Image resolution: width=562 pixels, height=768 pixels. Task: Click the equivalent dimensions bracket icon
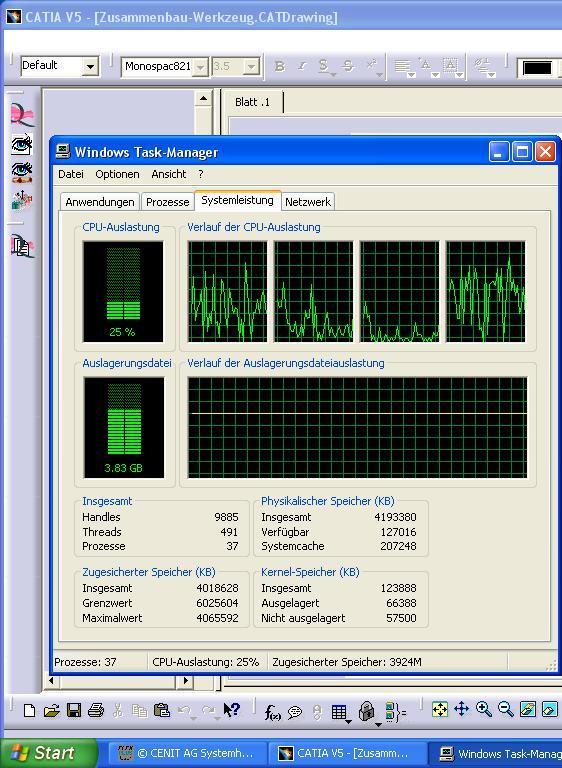pos(395,712)
